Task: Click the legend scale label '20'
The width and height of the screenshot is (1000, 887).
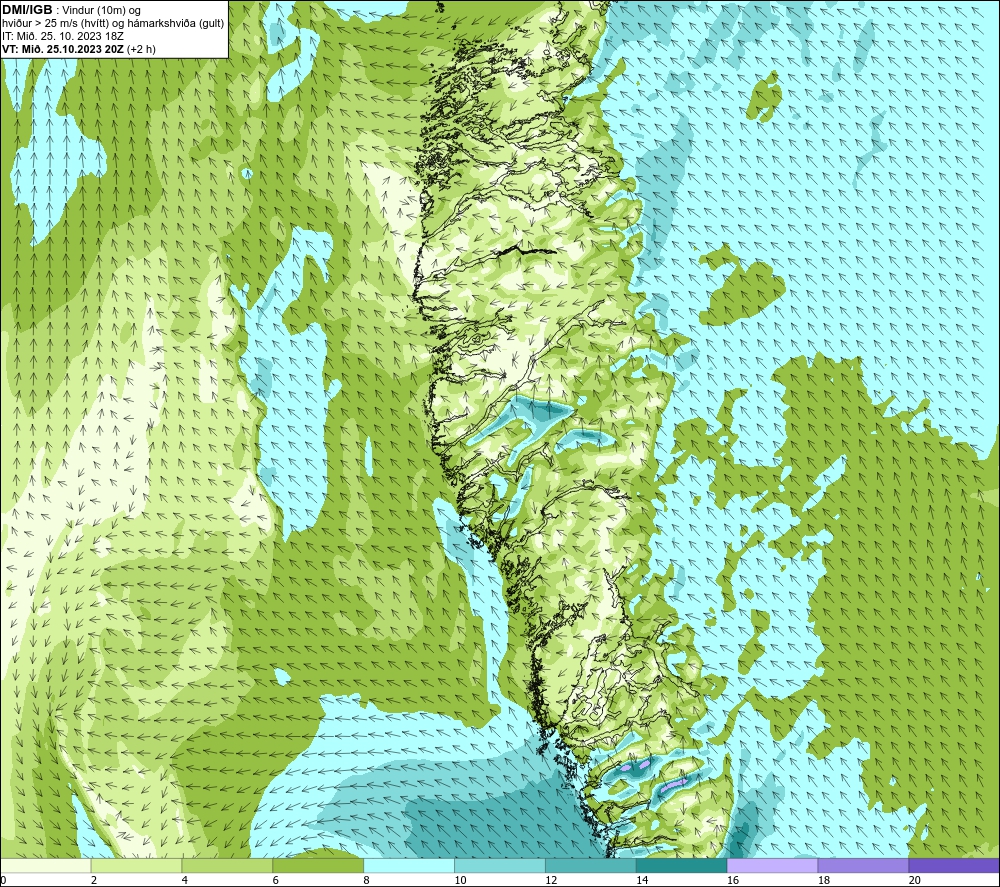Action: (915, 881)
